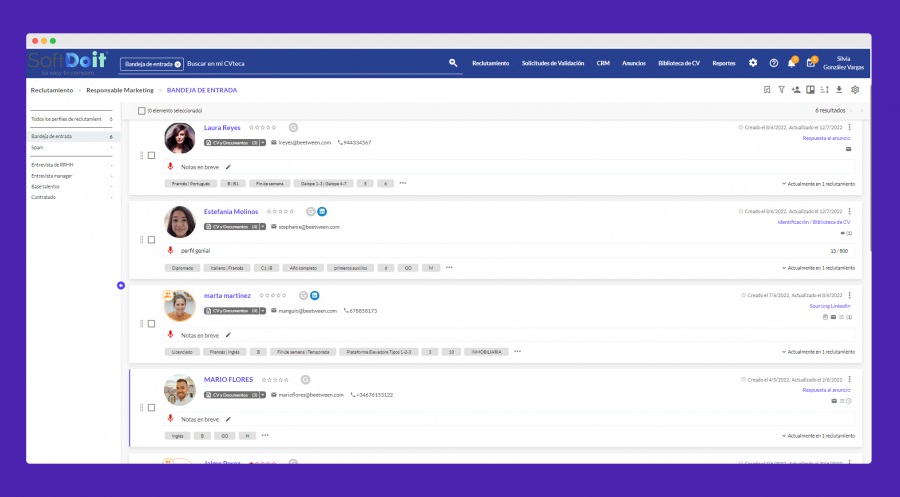The width and height of the screenshot is (900, 497).
Task: Open CV y Documentos dropdown arrow for MARIO FLORES
Action: [x=263, y=395]
